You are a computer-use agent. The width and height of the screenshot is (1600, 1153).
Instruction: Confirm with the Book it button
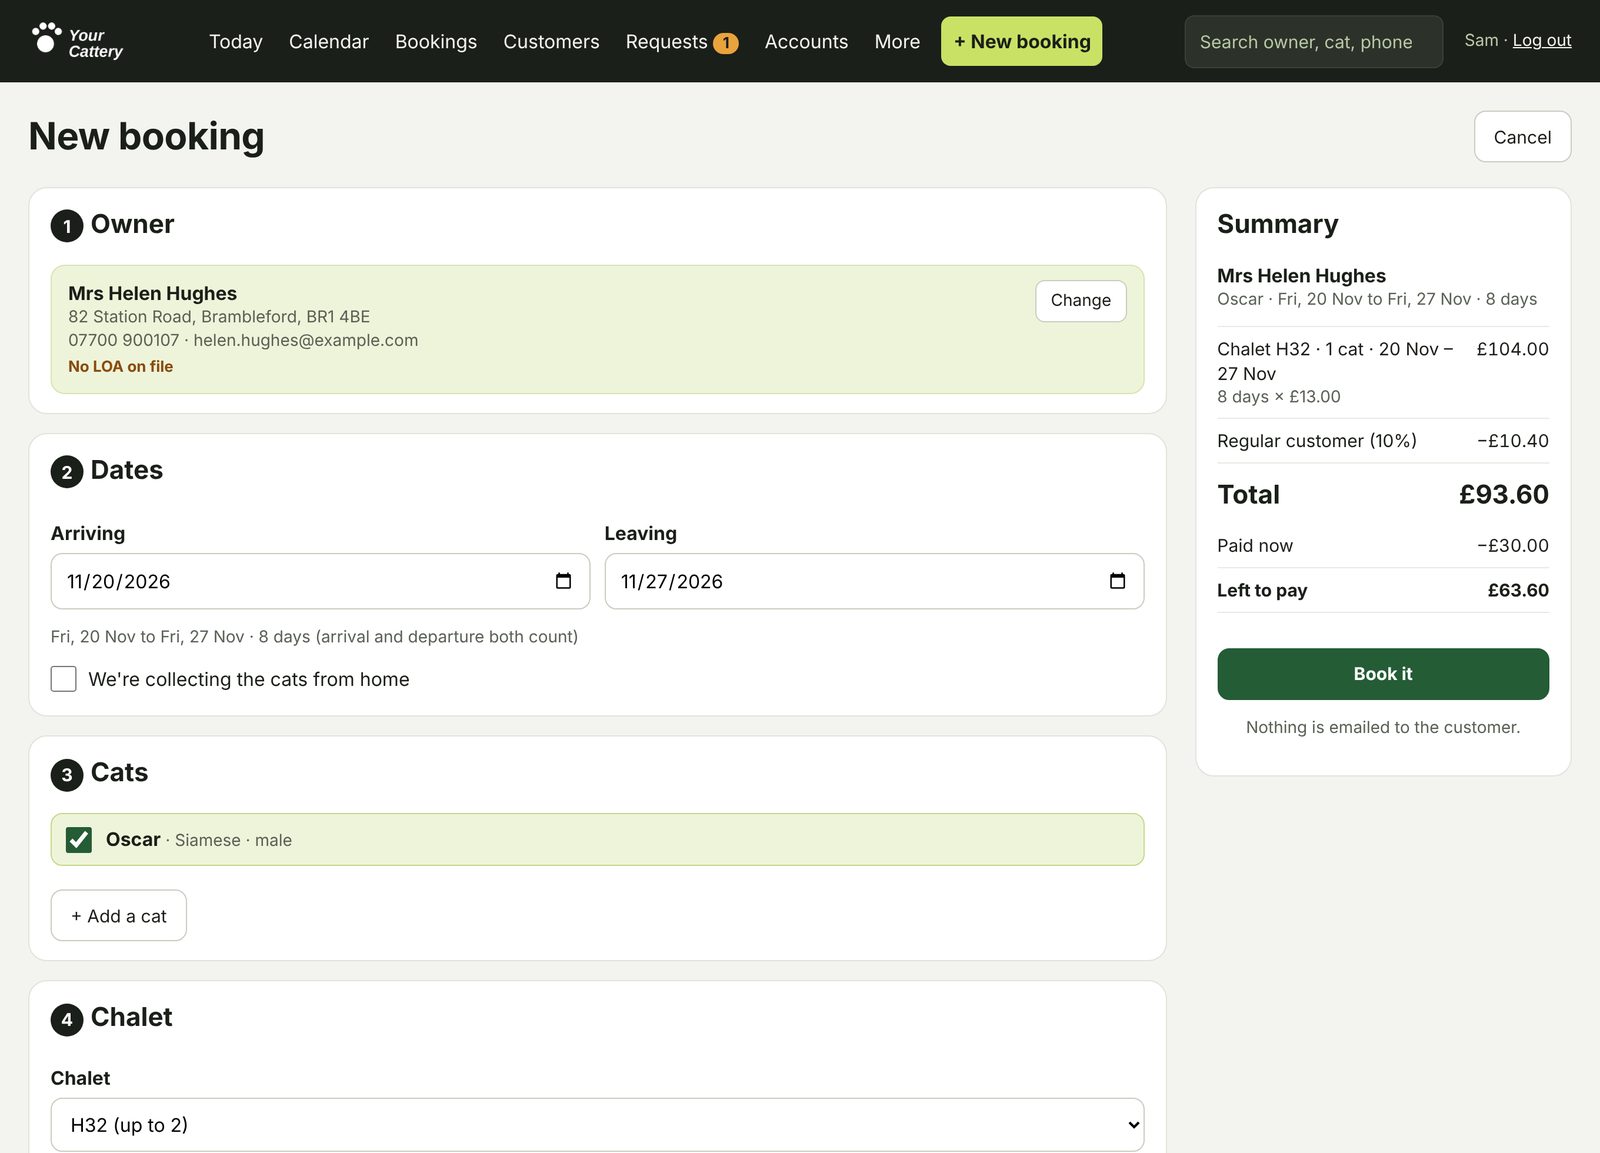tap(1382, 674)
